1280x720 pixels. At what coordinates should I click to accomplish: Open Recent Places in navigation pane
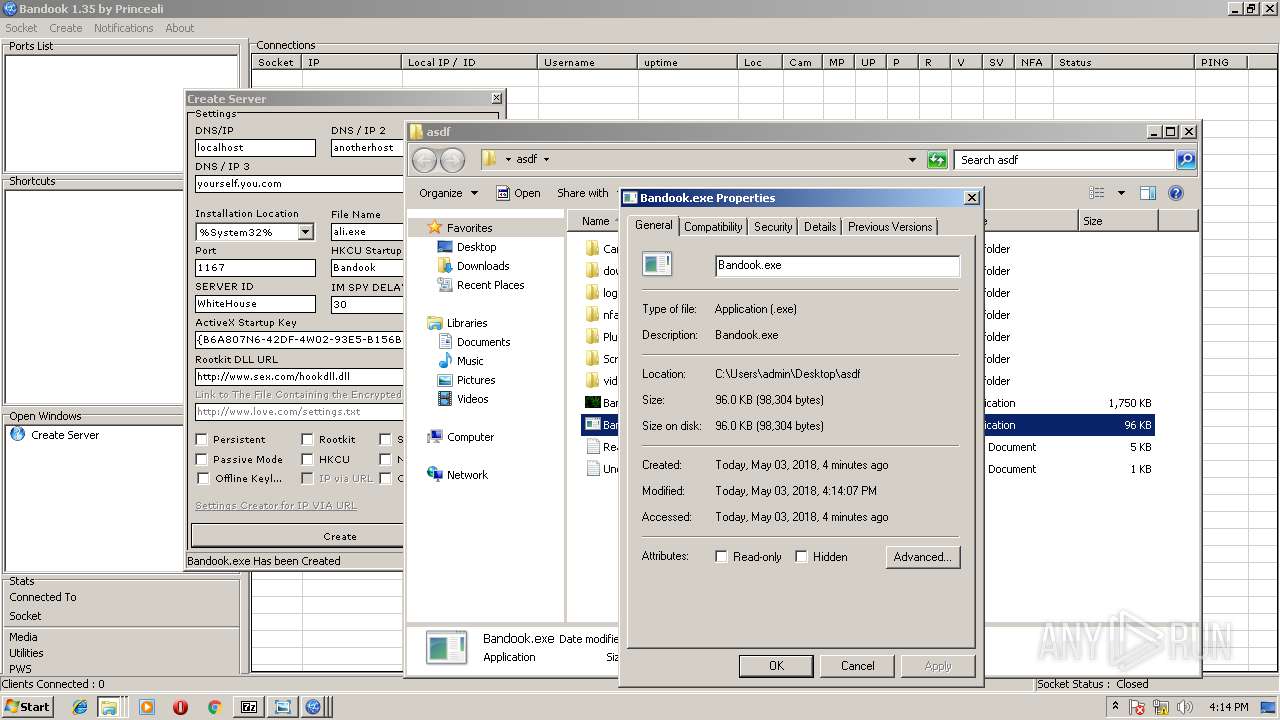point(490,285)
